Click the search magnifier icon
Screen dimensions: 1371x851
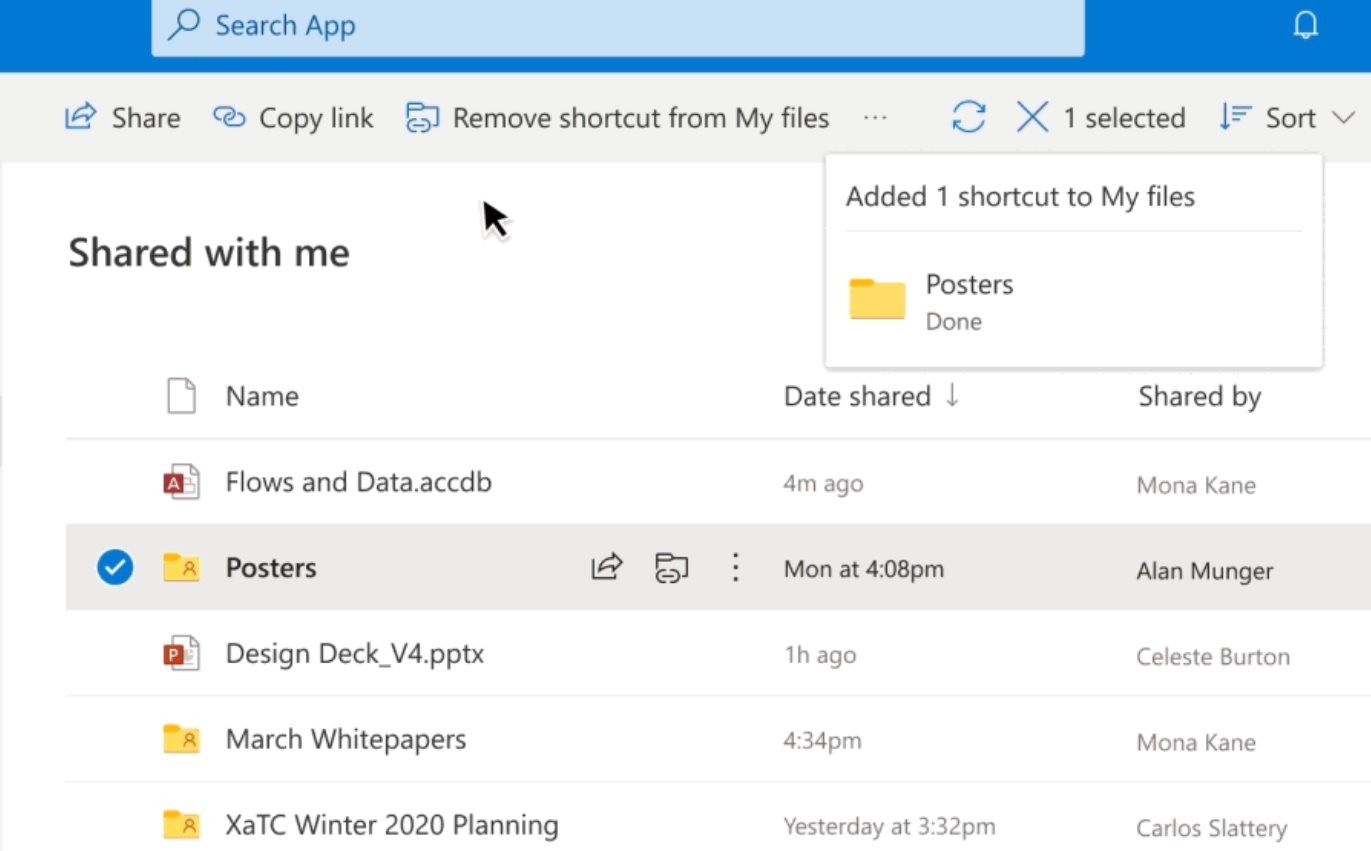tap(183, 25)
